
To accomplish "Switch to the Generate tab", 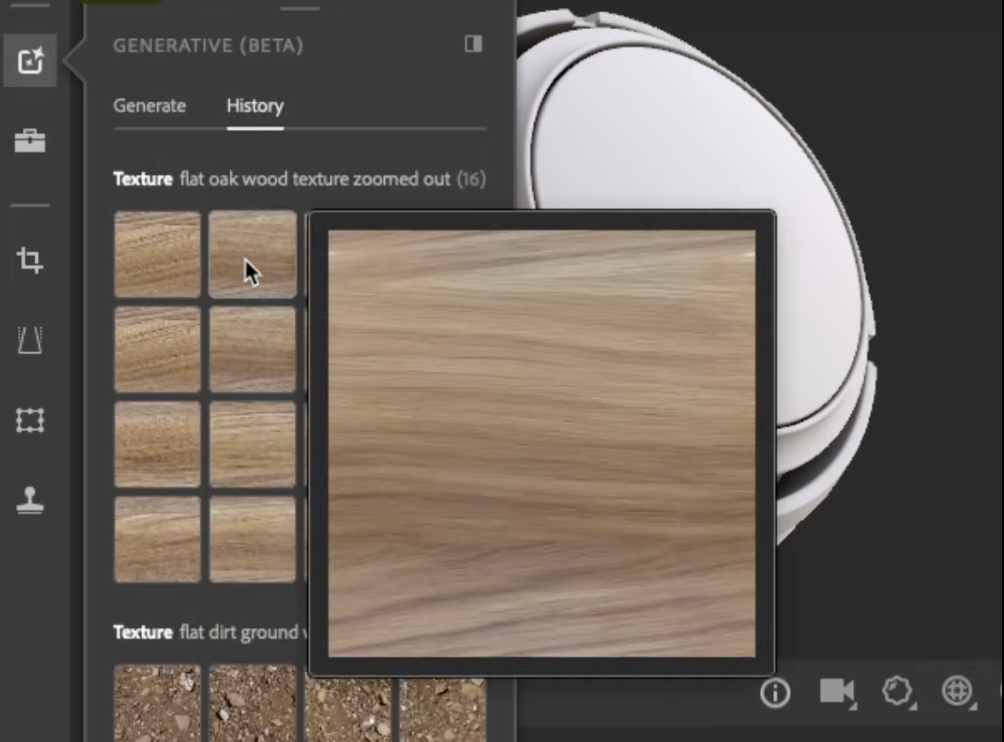I will [149, 106].
